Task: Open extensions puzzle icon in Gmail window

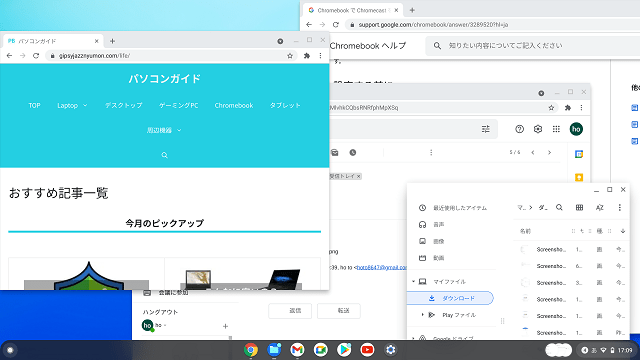Action: (567, 108)
